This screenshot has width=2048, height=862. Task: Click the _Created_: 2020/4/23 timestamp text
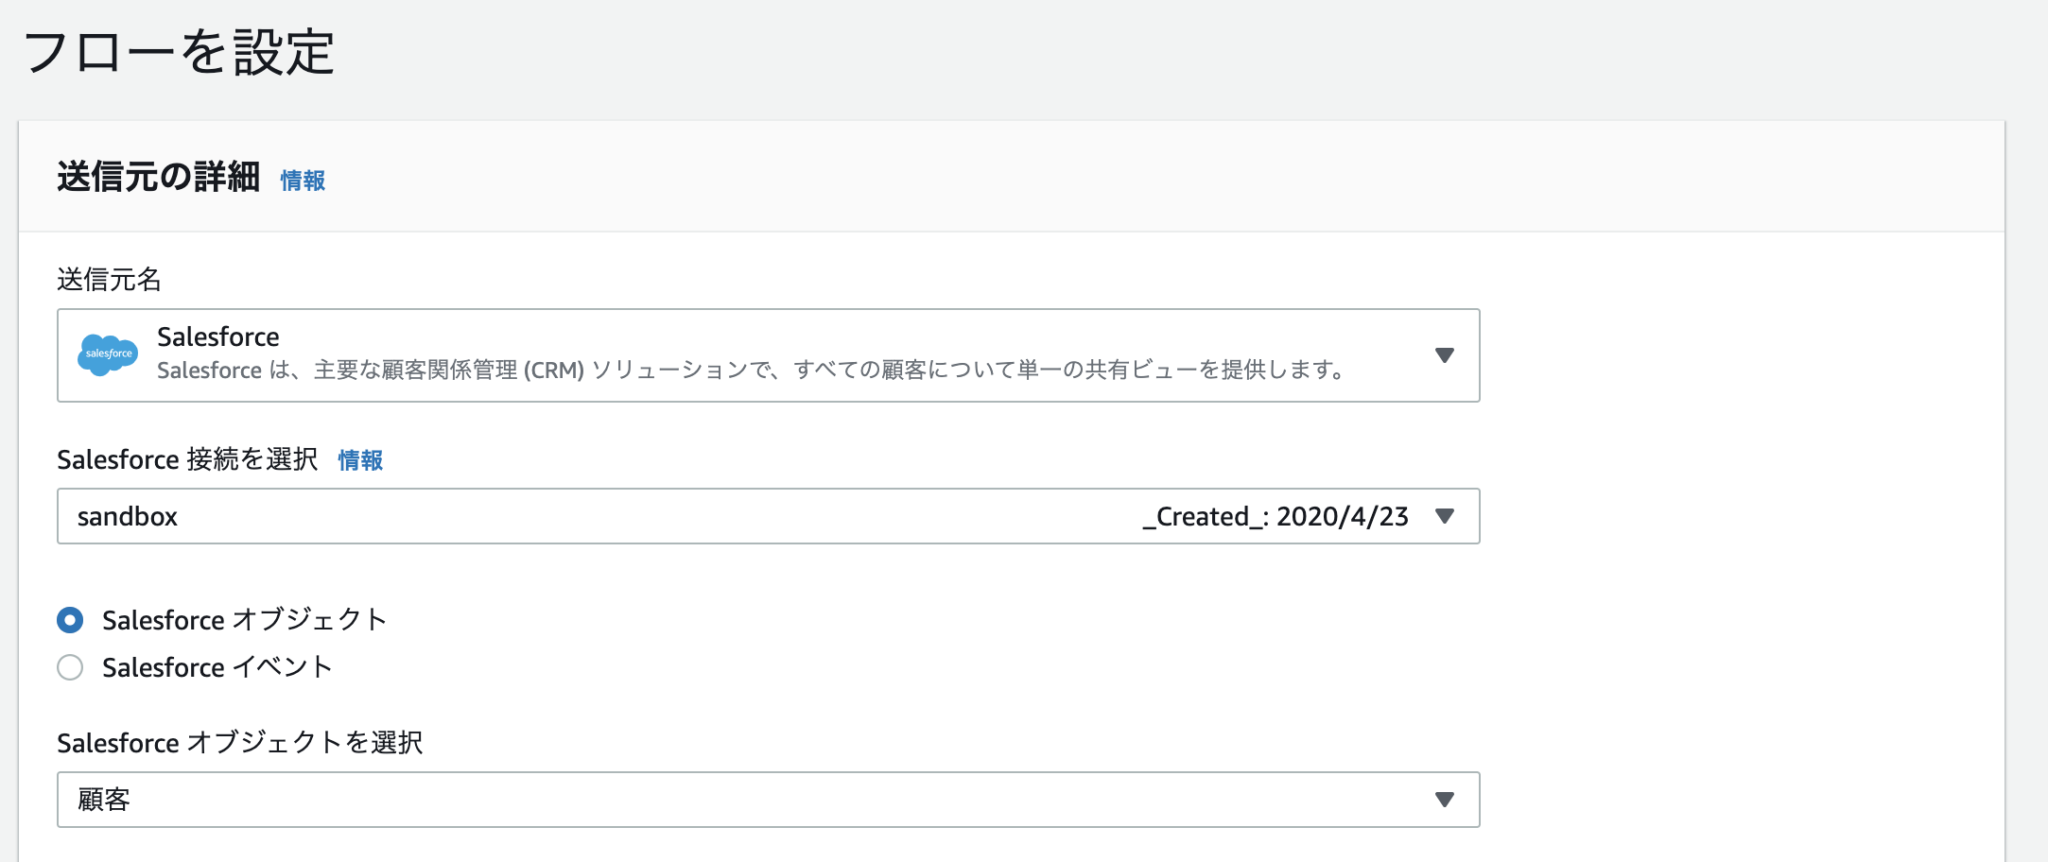1274,516
